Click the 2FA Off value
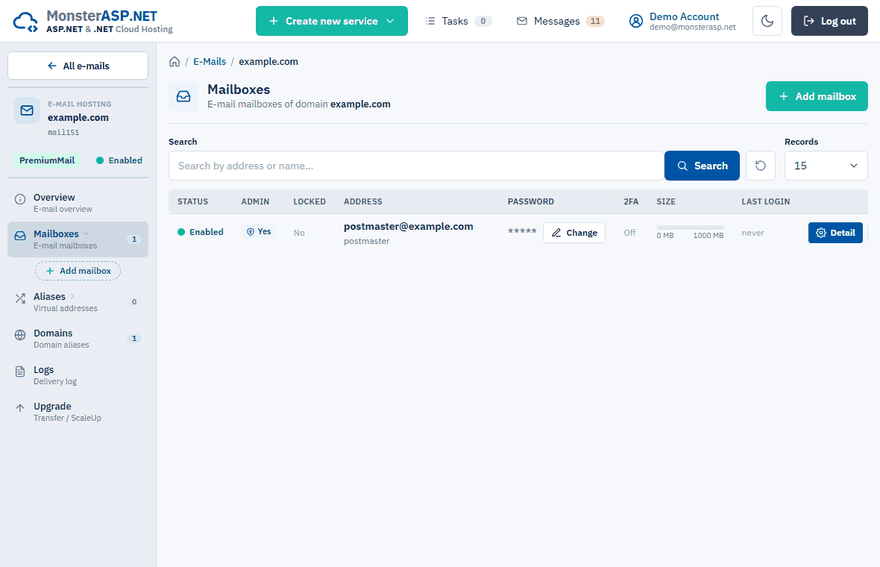Viewport: 880px width, 567px height. point(630,232)
